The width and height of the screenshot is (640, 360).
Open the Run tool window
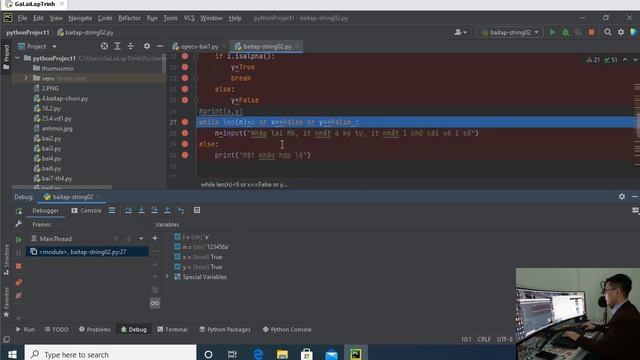(25, 329)
